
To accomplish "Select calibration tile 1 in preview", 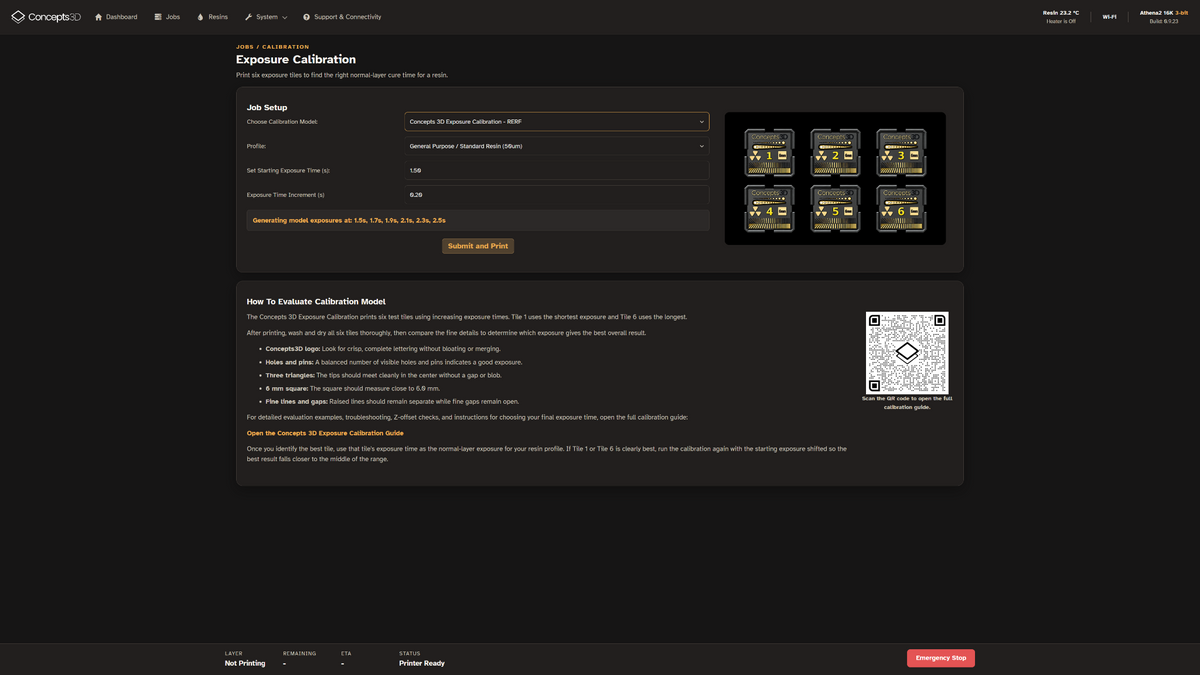I will pos(769,153).
